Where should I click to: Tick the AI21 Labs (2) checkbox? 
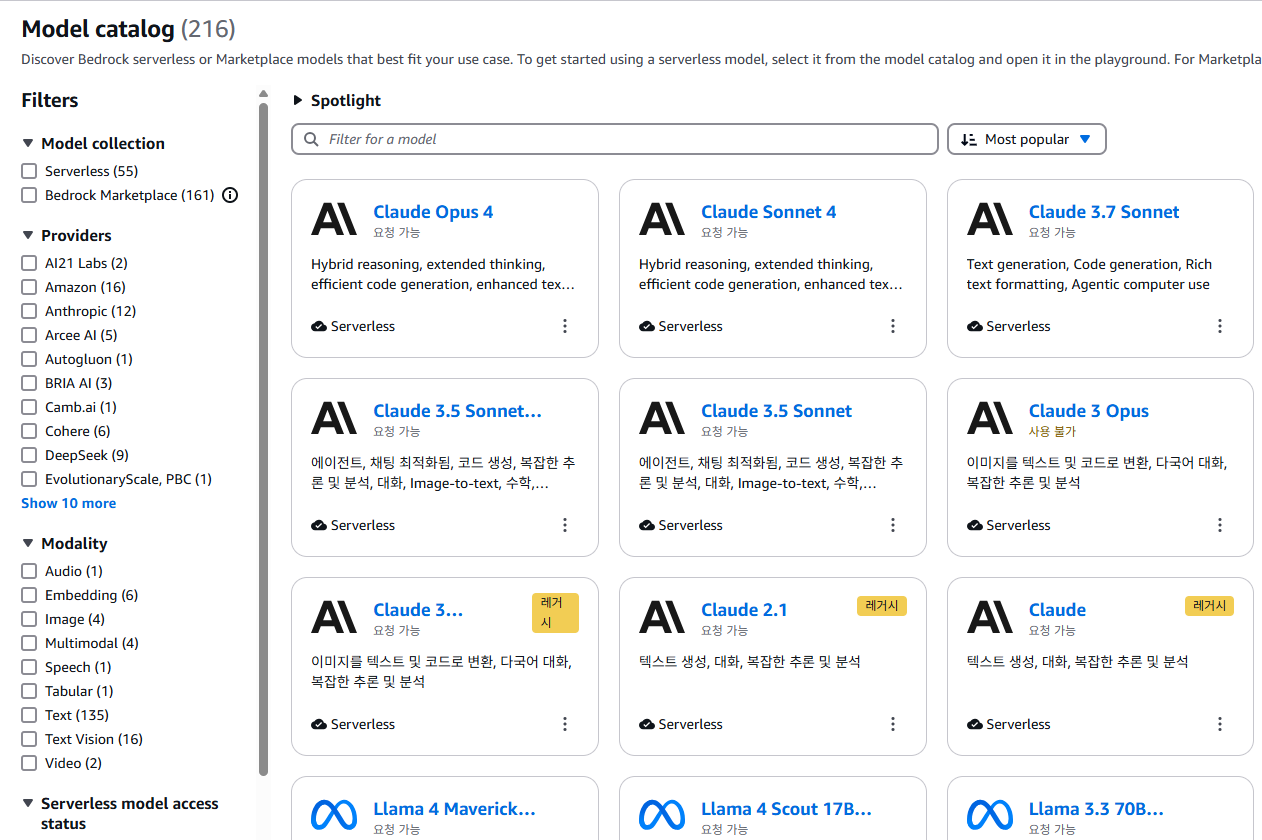click(29, 263)
